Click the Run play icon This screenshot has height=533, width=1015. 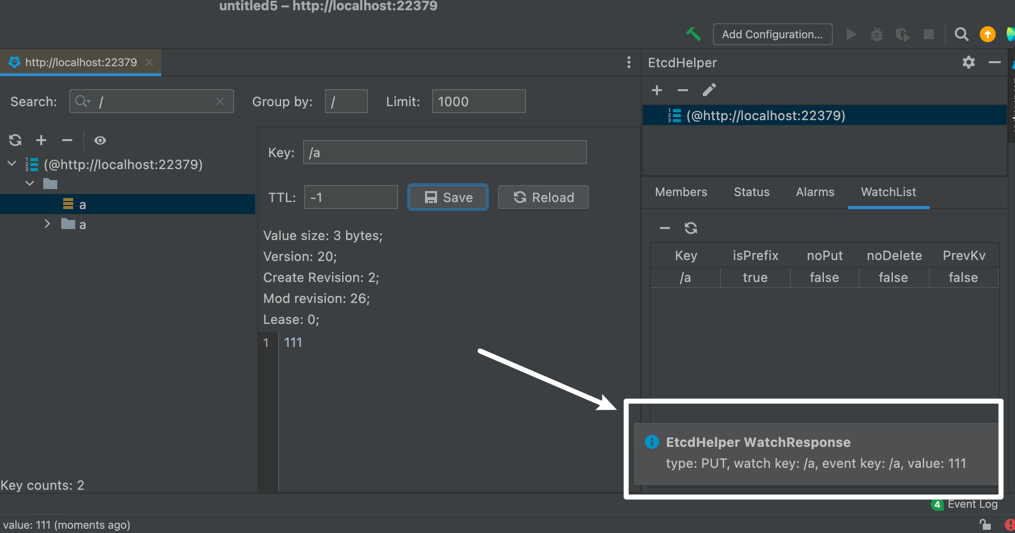(851, 34)
